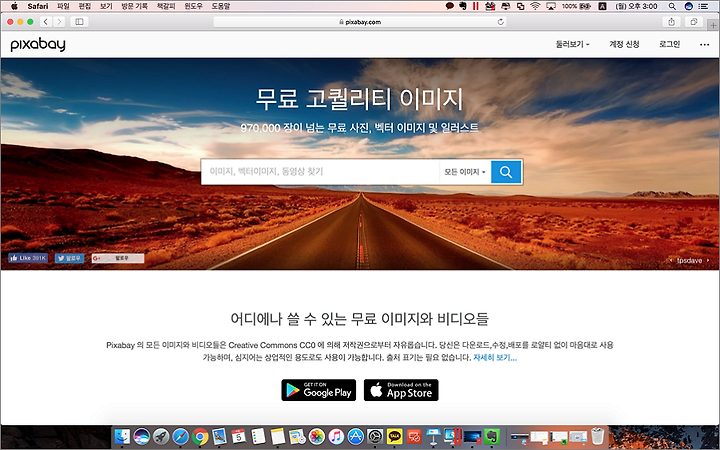Open the Trash in dock
Screen dimensions: 720x450
[597, 436]
